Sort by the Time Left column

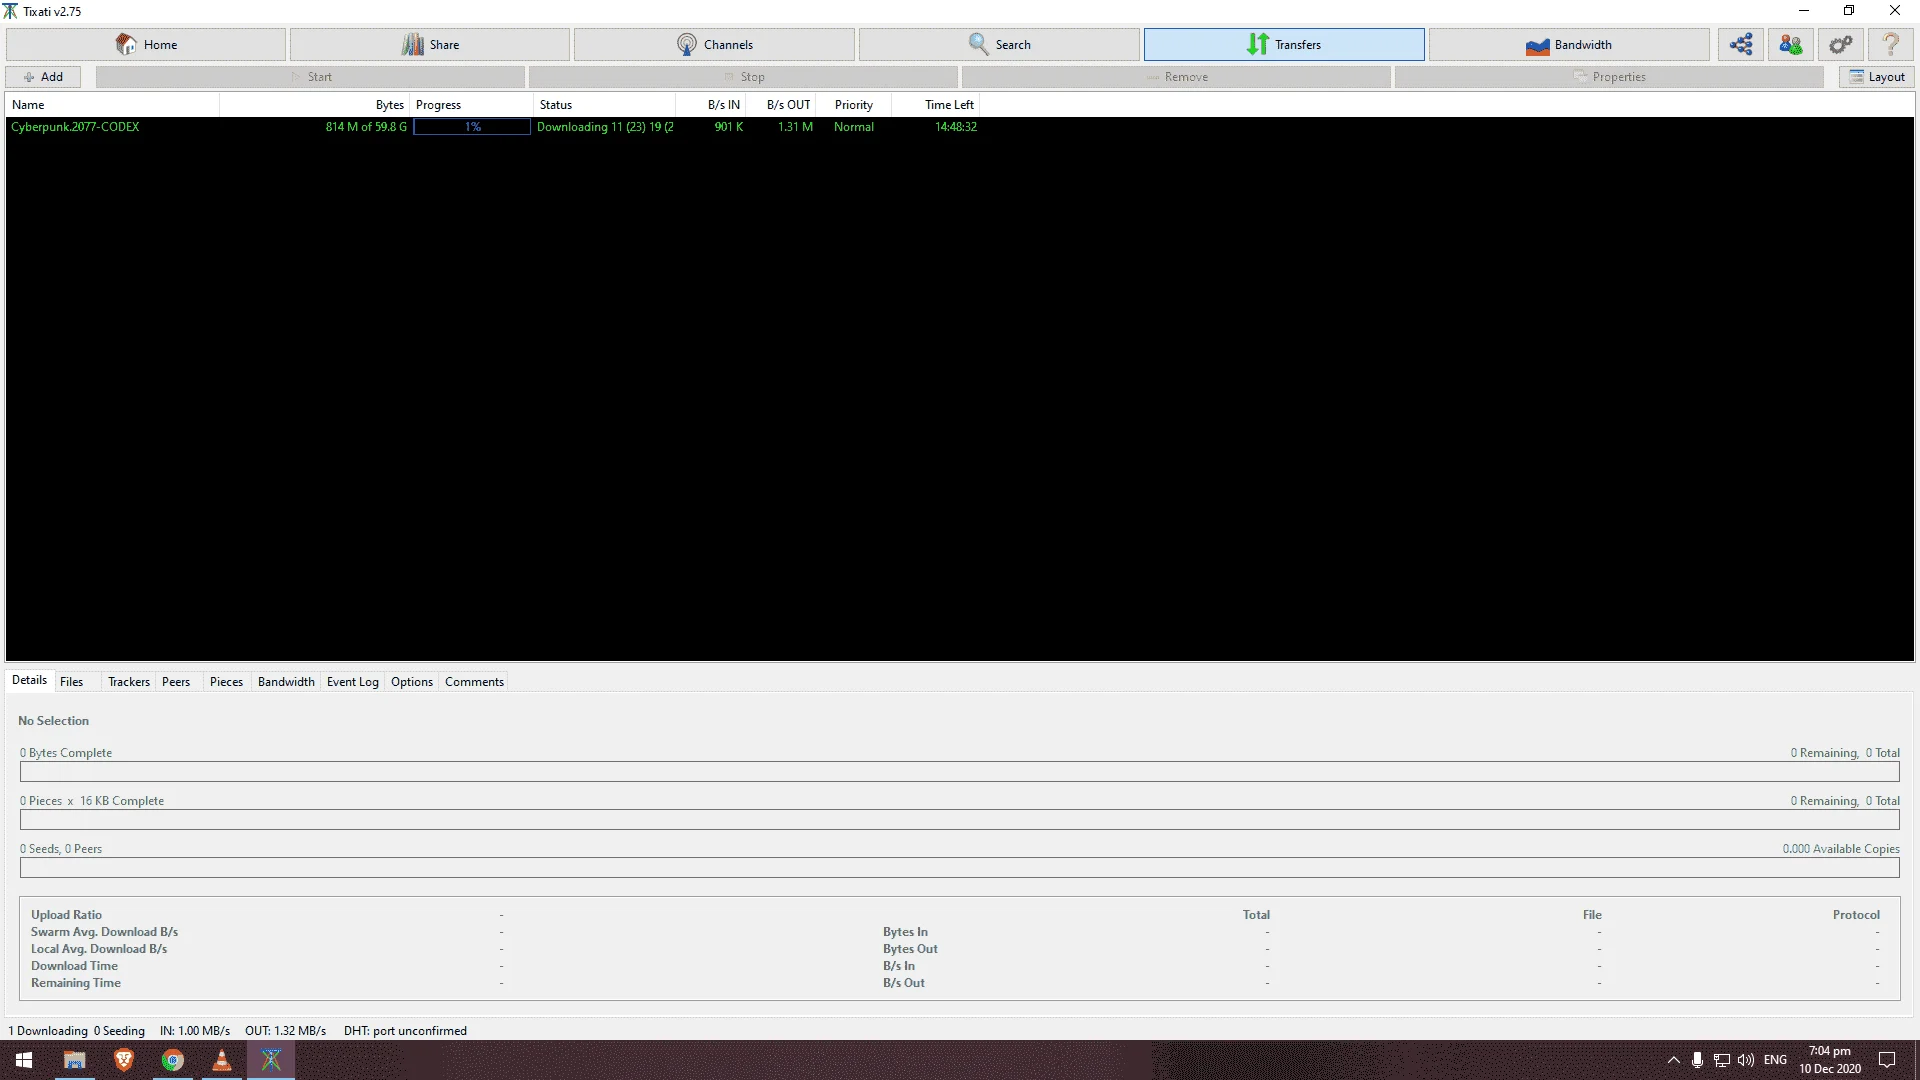click(935, 105)
